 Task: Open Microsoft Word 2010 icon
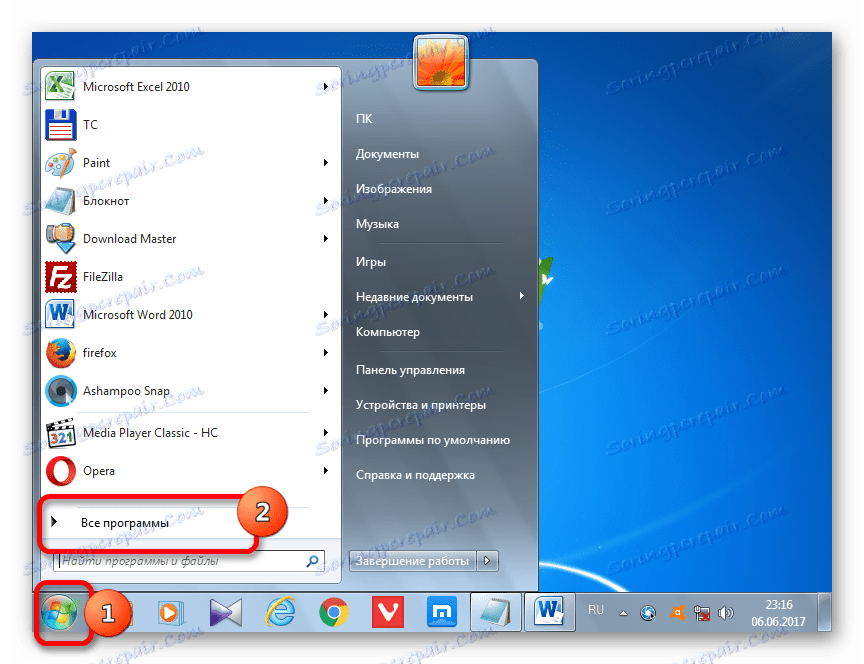(x=61, y=315)
